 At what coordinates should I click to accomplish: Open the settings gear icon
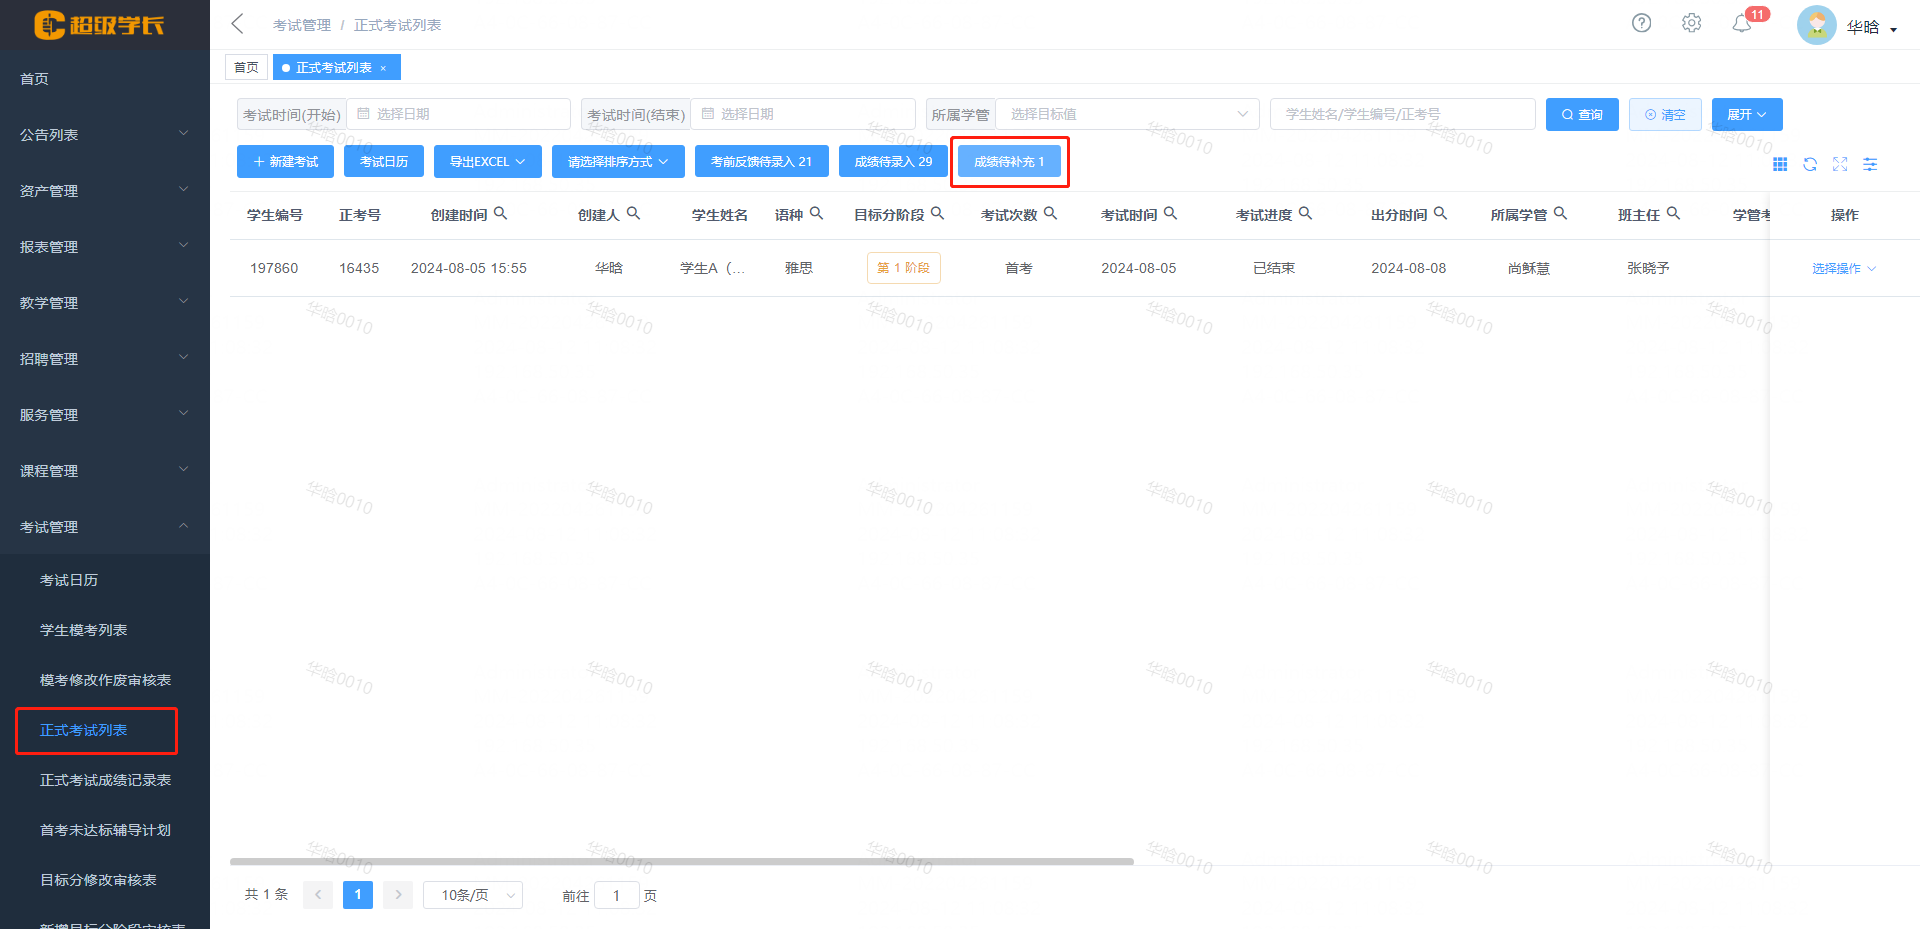point(1691,22)
